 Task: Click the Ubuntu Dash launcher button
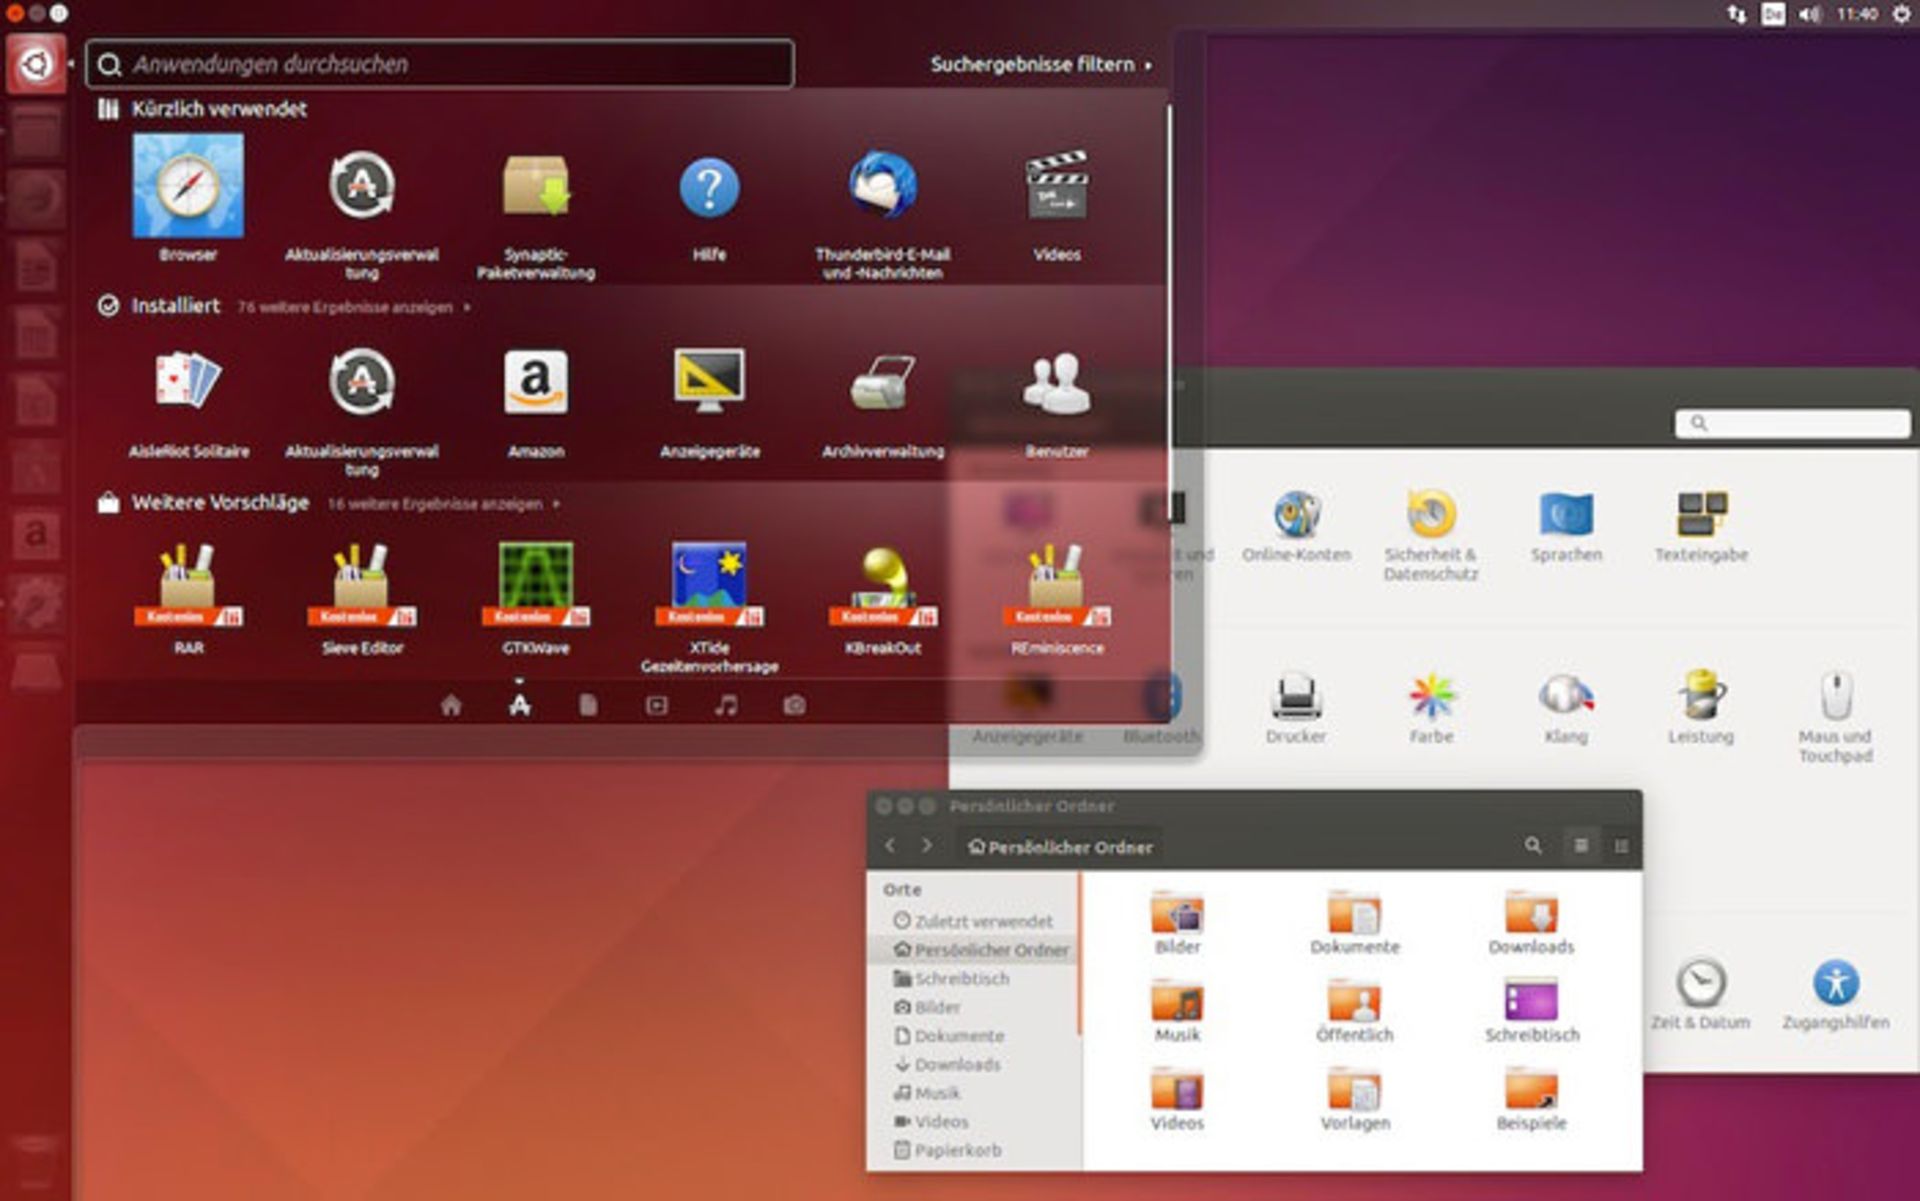click(36, 64)
